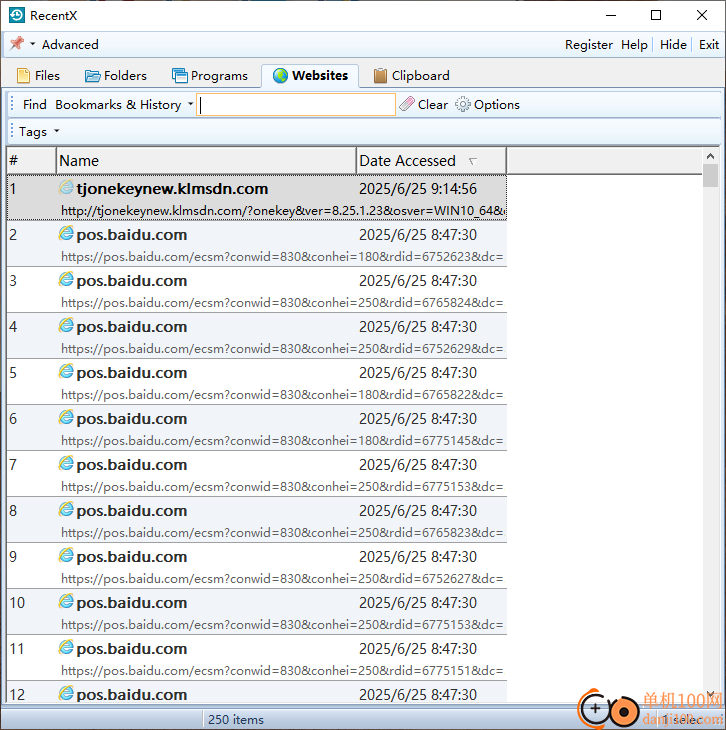
Task: Select URL with rdid=6775151 in row 11
Action: coord(282,671)
